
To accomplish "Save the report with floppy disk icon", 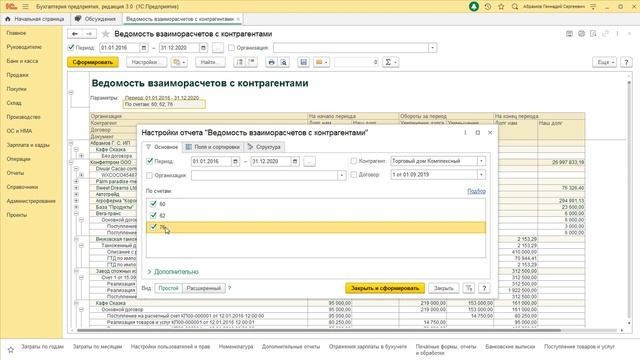I will click(x=303, y=62).
